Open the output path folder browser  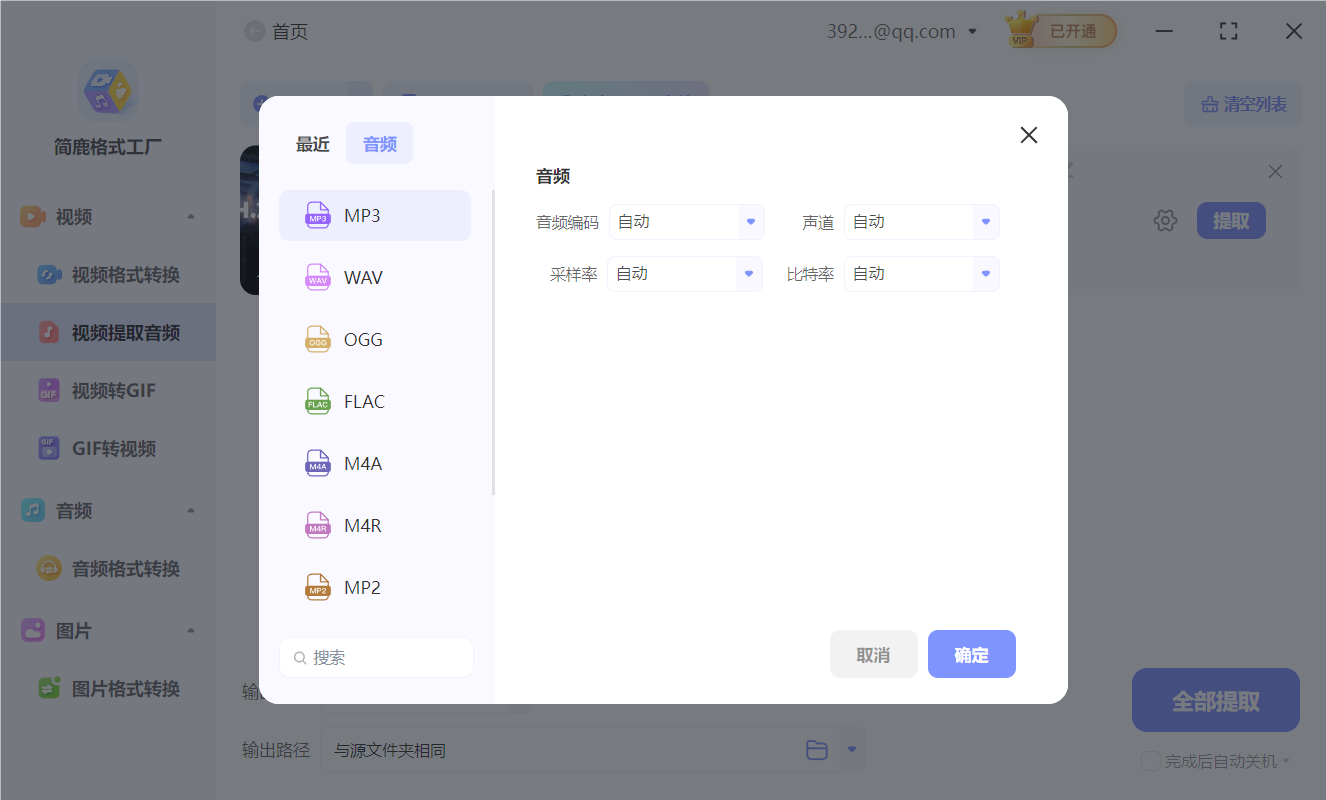point(817,749)
